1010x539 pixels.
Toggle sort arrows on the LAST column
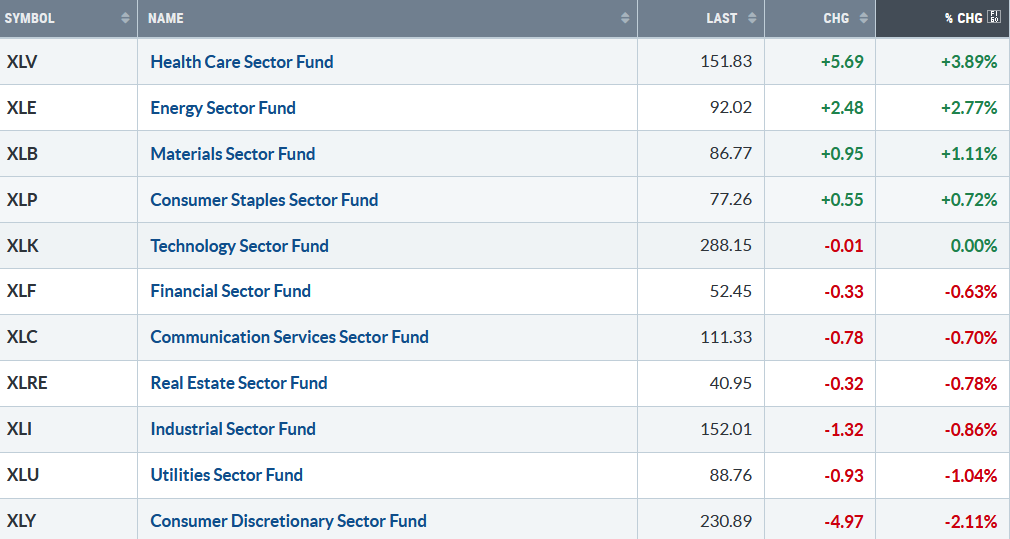[x=752, y=18]
